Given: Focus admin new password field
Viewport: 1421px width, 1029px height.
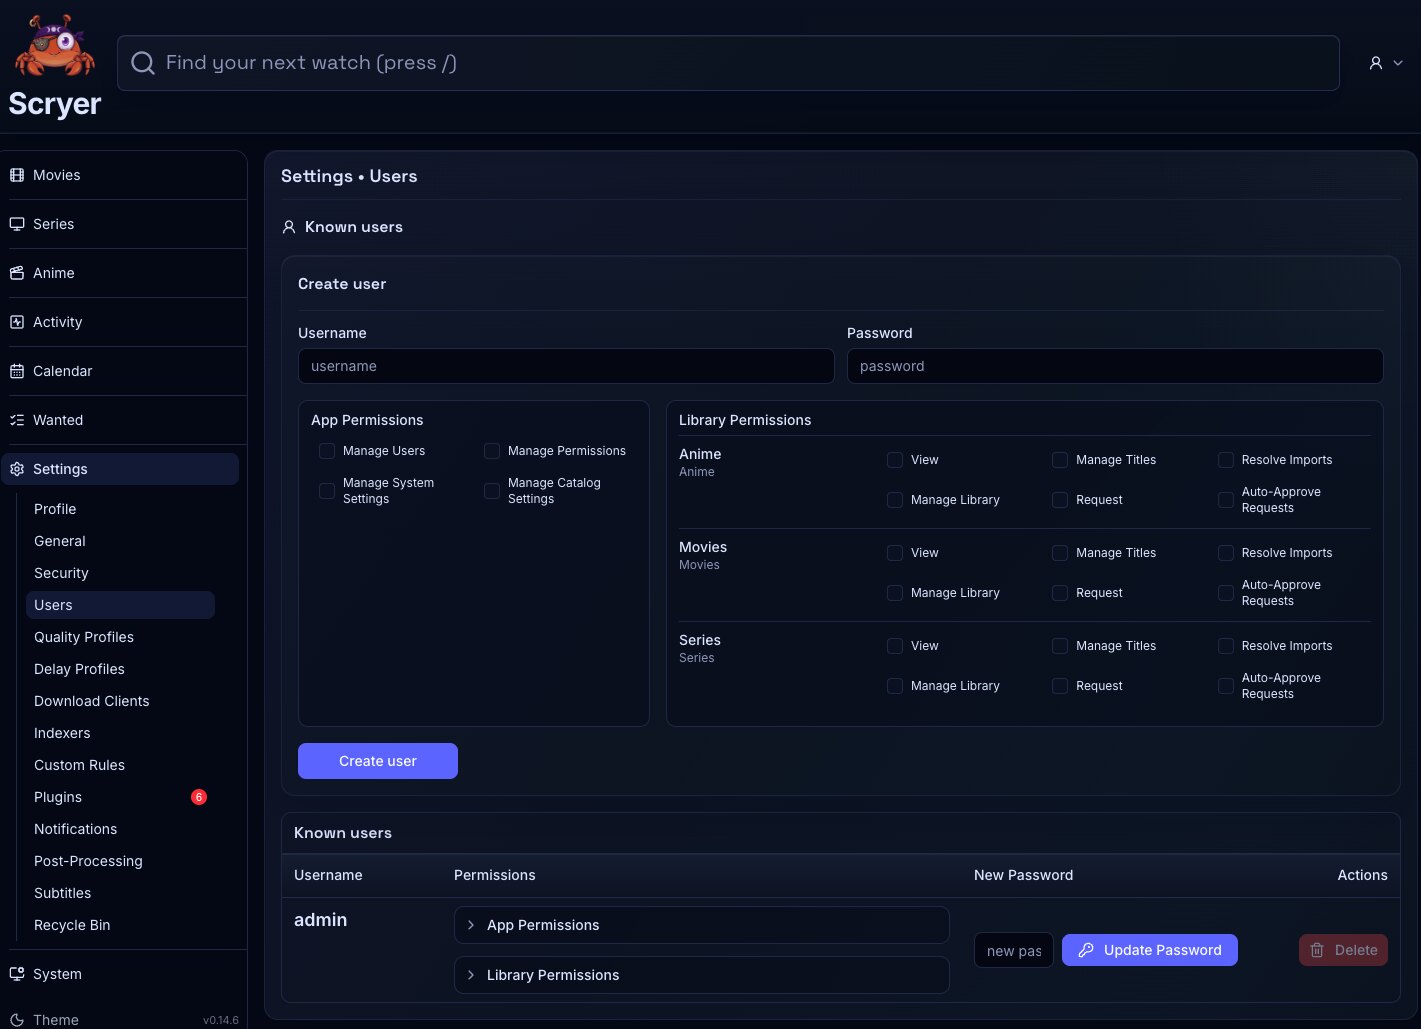Looking at the screenshot, I should (1014, 951).
